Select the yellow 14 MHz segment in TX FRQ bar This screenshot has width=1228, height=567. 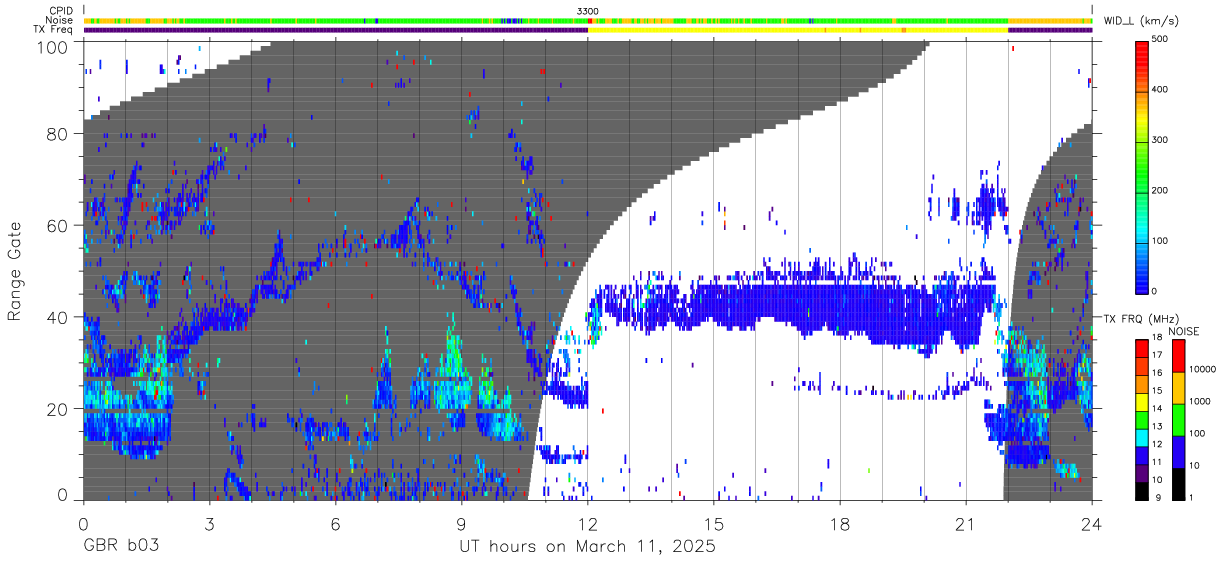click(1143, 402)
